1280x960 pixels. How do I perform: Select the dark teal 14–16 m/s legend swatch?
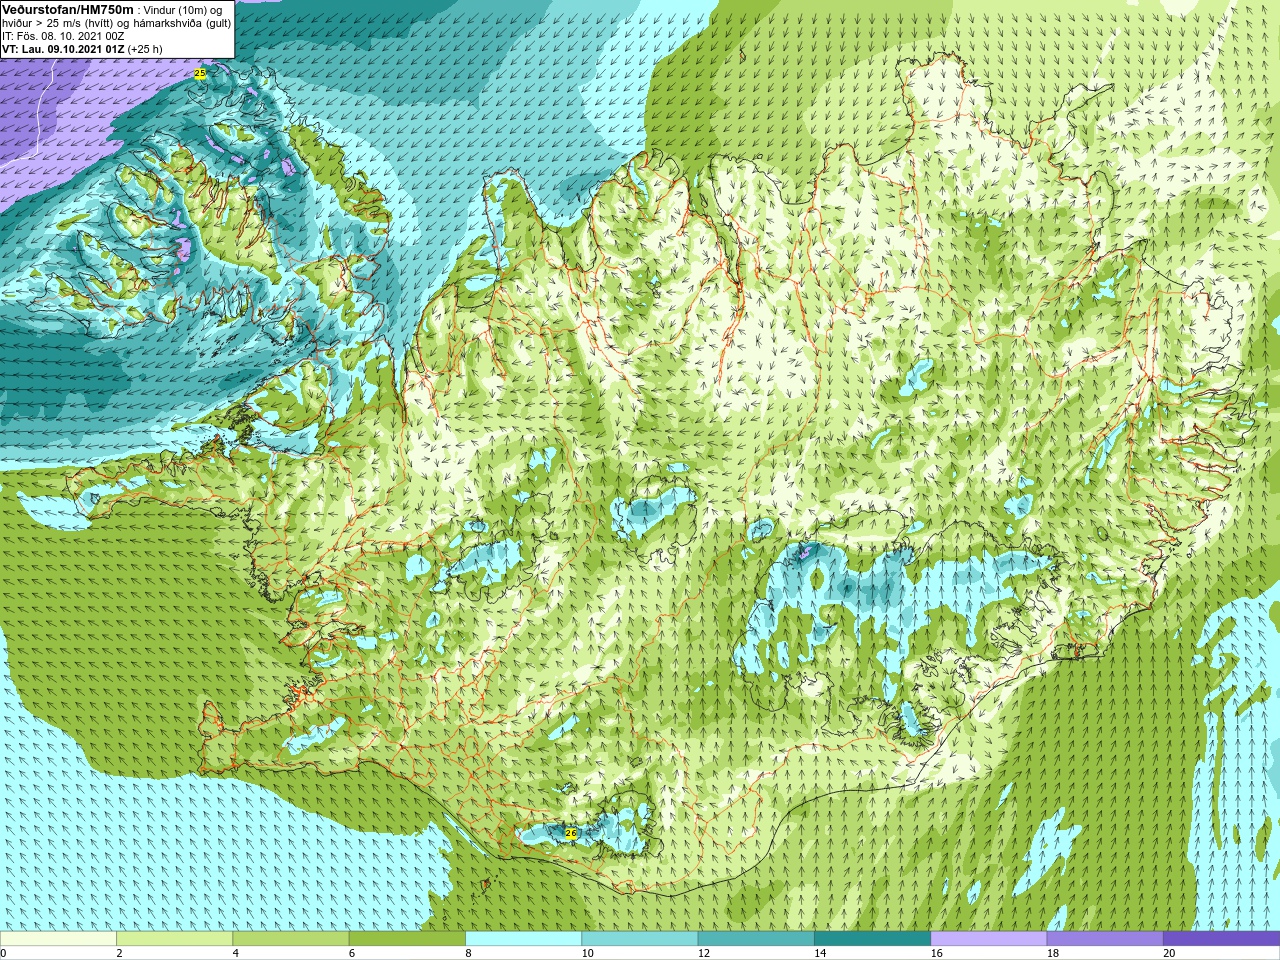(872, 939)
